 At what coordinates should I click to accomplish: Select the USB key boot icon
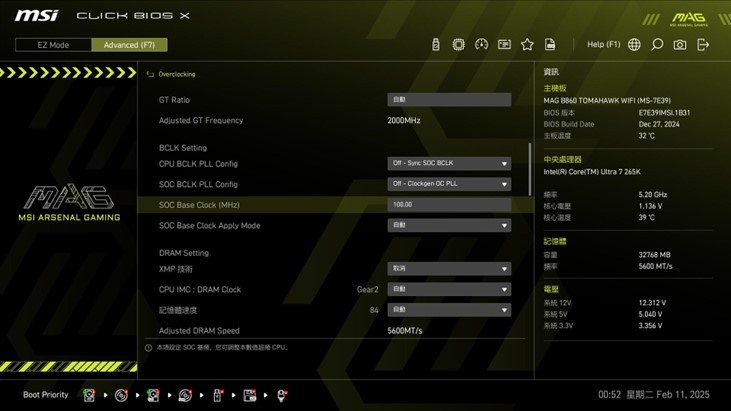click(x=217, y=395)
